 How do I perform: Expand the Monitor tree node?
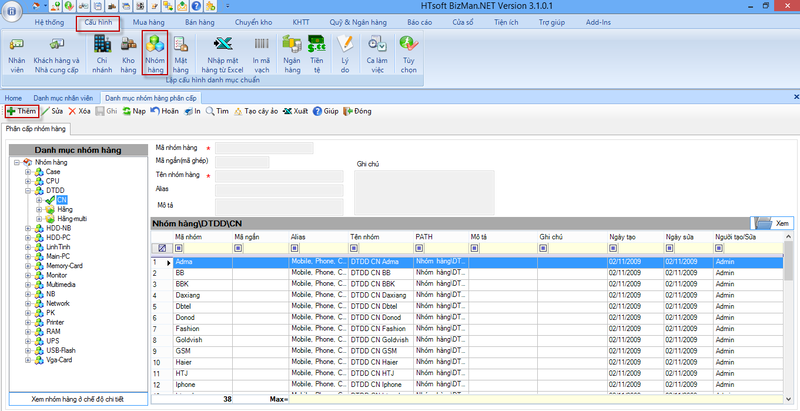(28, 275)
